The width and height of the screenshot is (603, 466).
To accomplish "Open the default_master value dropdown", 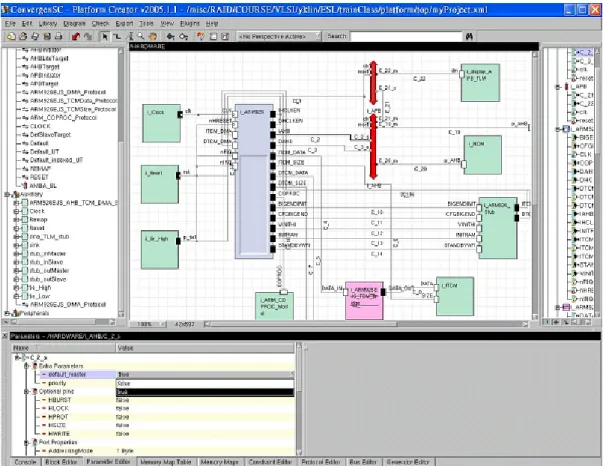I will (x=205, y=374).
